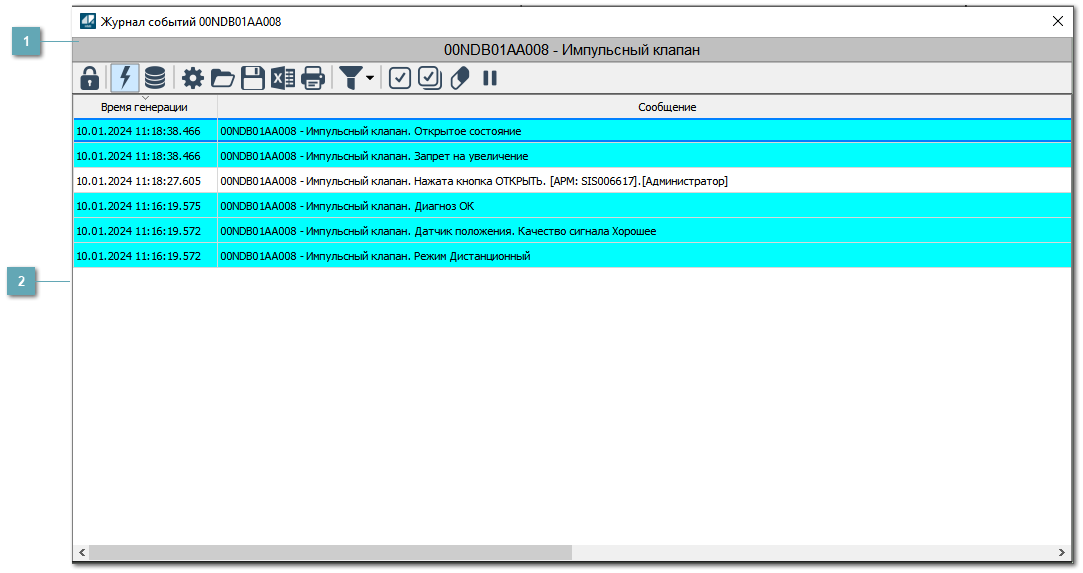
Task: Click the horizontal scrollbar thumb
Action: (330, 553)
